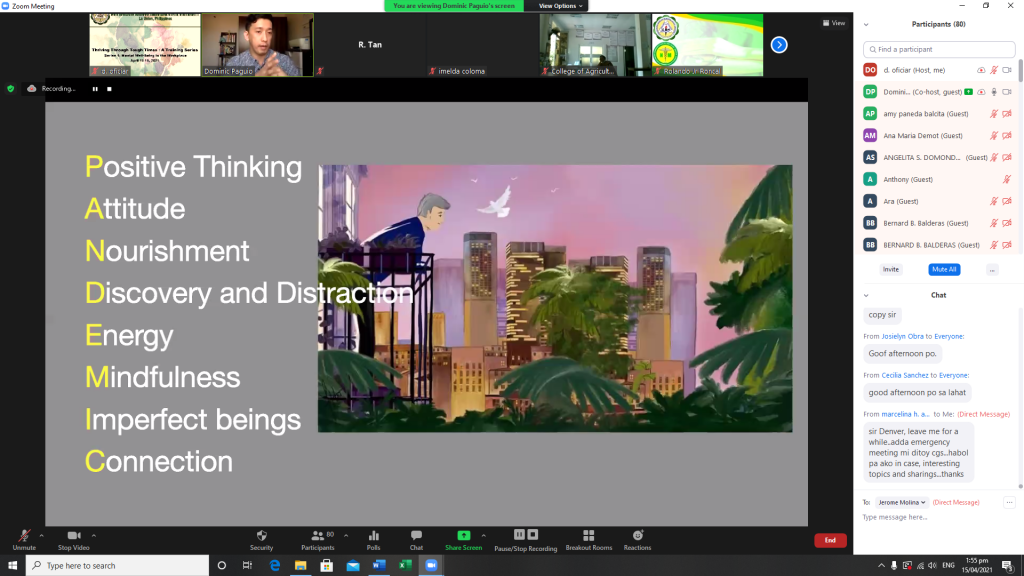Image resolution: width=1024 pixels, height=576 pixels.
Task: Click Windows taskbar search box
Action: tap(118, 566)
